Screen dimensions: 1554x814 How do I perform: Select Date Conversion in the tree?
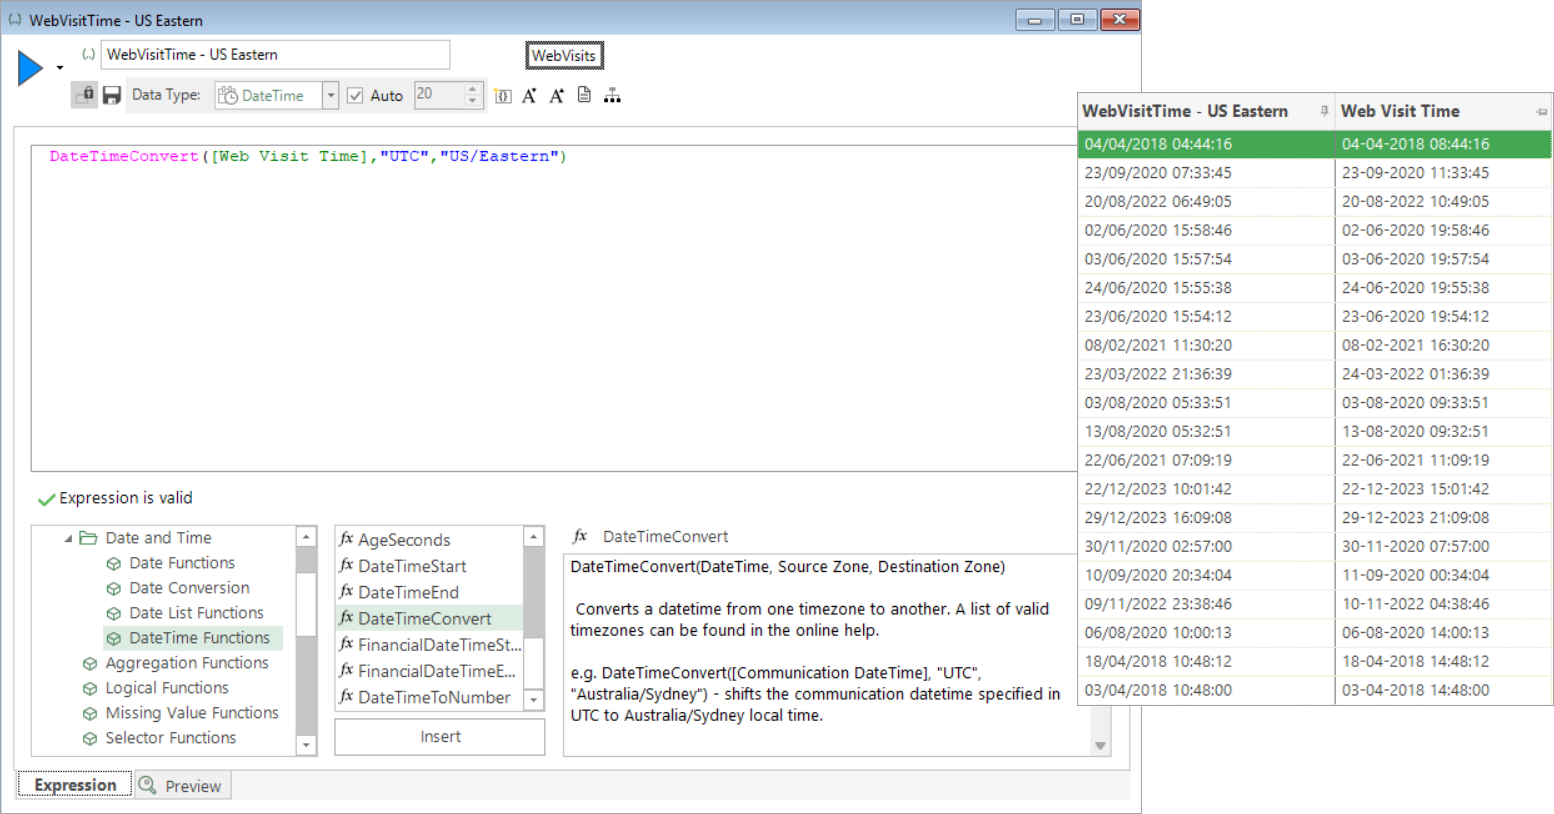click(189, 588)
